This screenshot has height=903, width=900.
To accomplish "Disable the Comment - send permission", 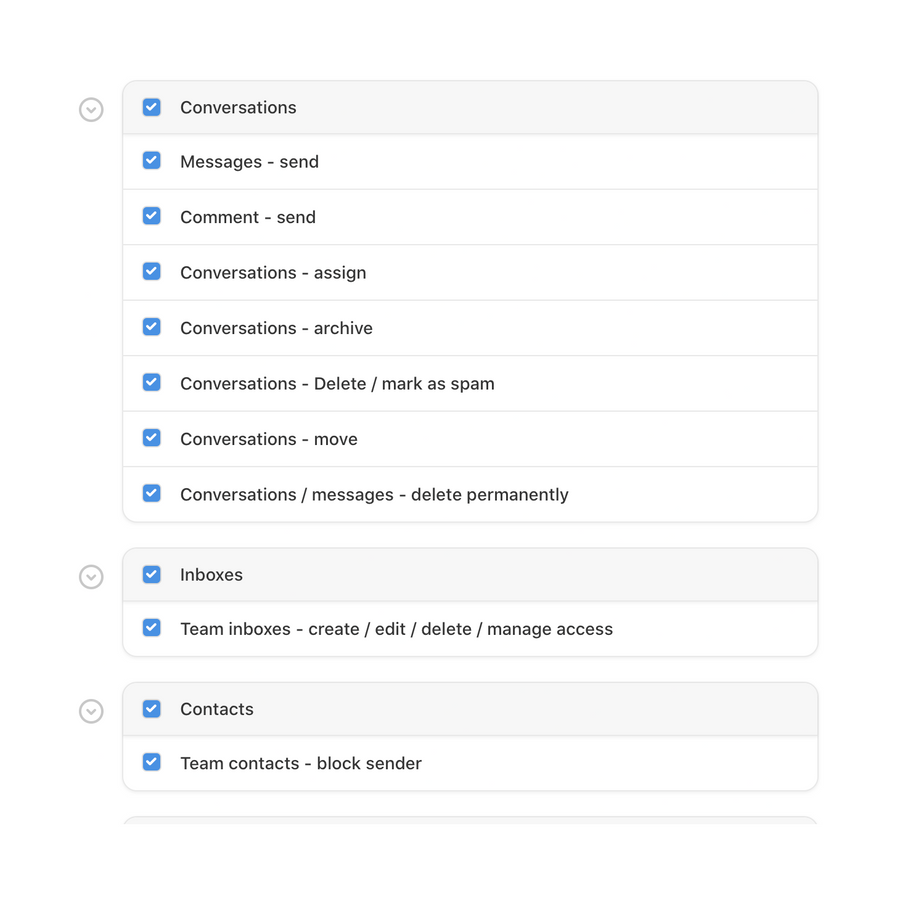I will (152, 216).
